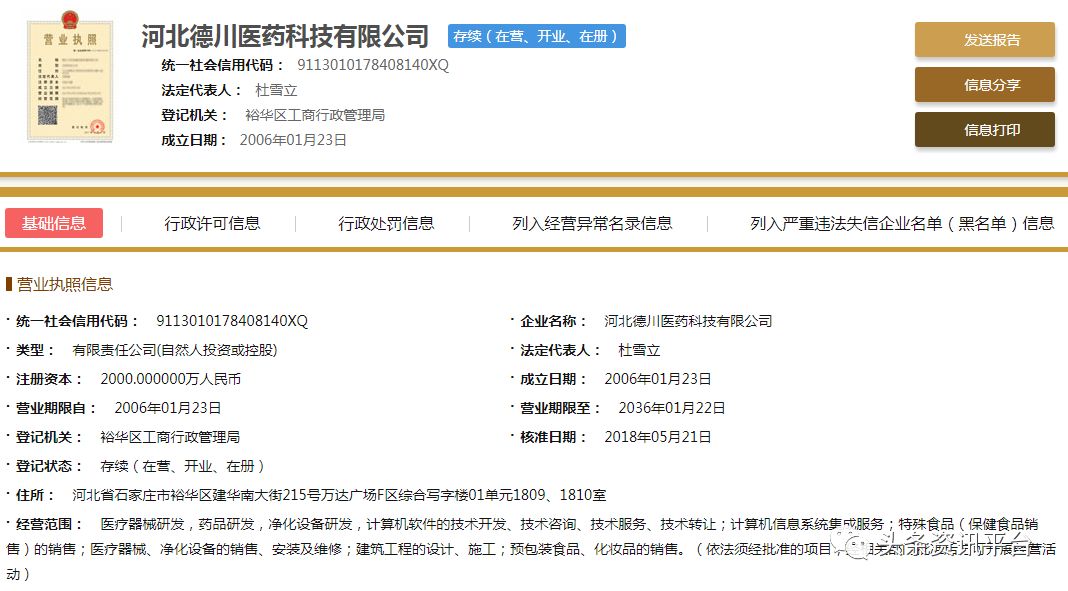
Task: Click the company name heading 河北德川医药科技有限公司
Action: 285,37
